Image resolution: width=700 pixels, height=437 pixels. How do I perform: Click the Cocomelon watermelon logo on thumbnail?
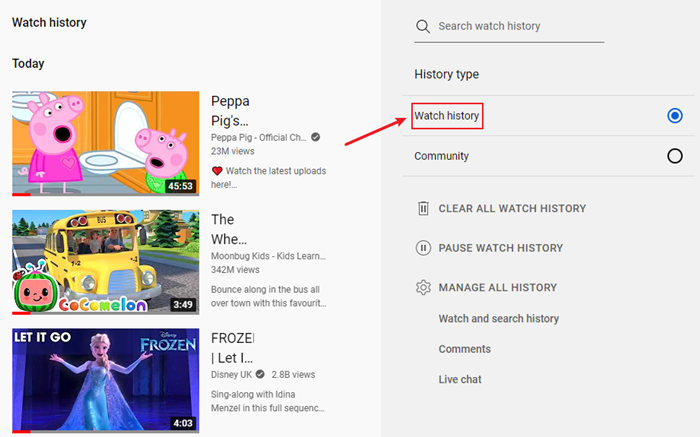click(x=31, y=290)
